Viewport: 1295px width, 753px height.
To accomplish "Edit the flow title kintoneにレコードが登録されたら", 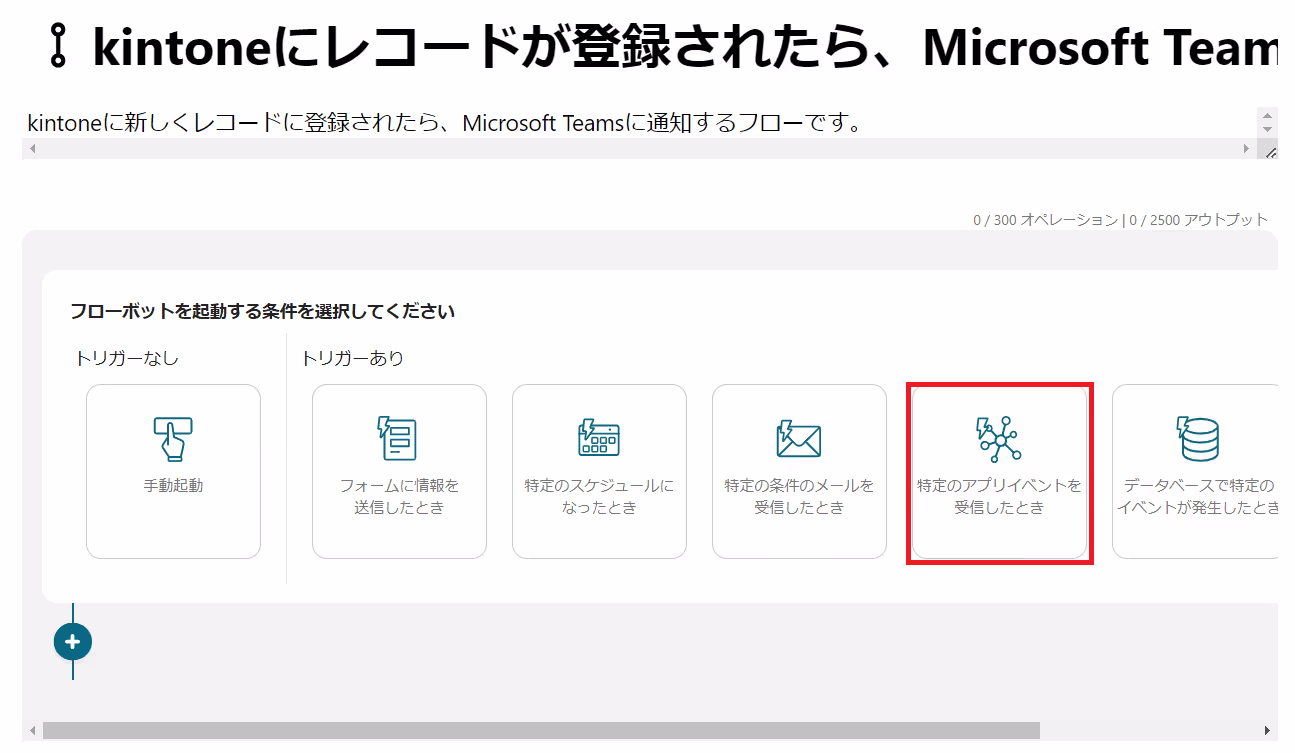I will pos(684,46).
